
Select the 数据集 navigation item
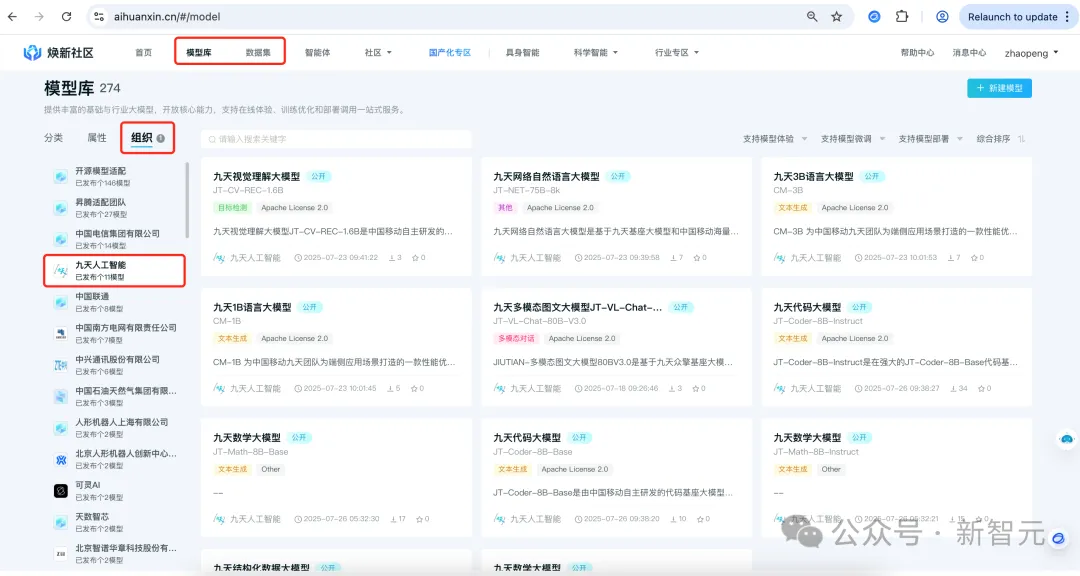[258, 52]
